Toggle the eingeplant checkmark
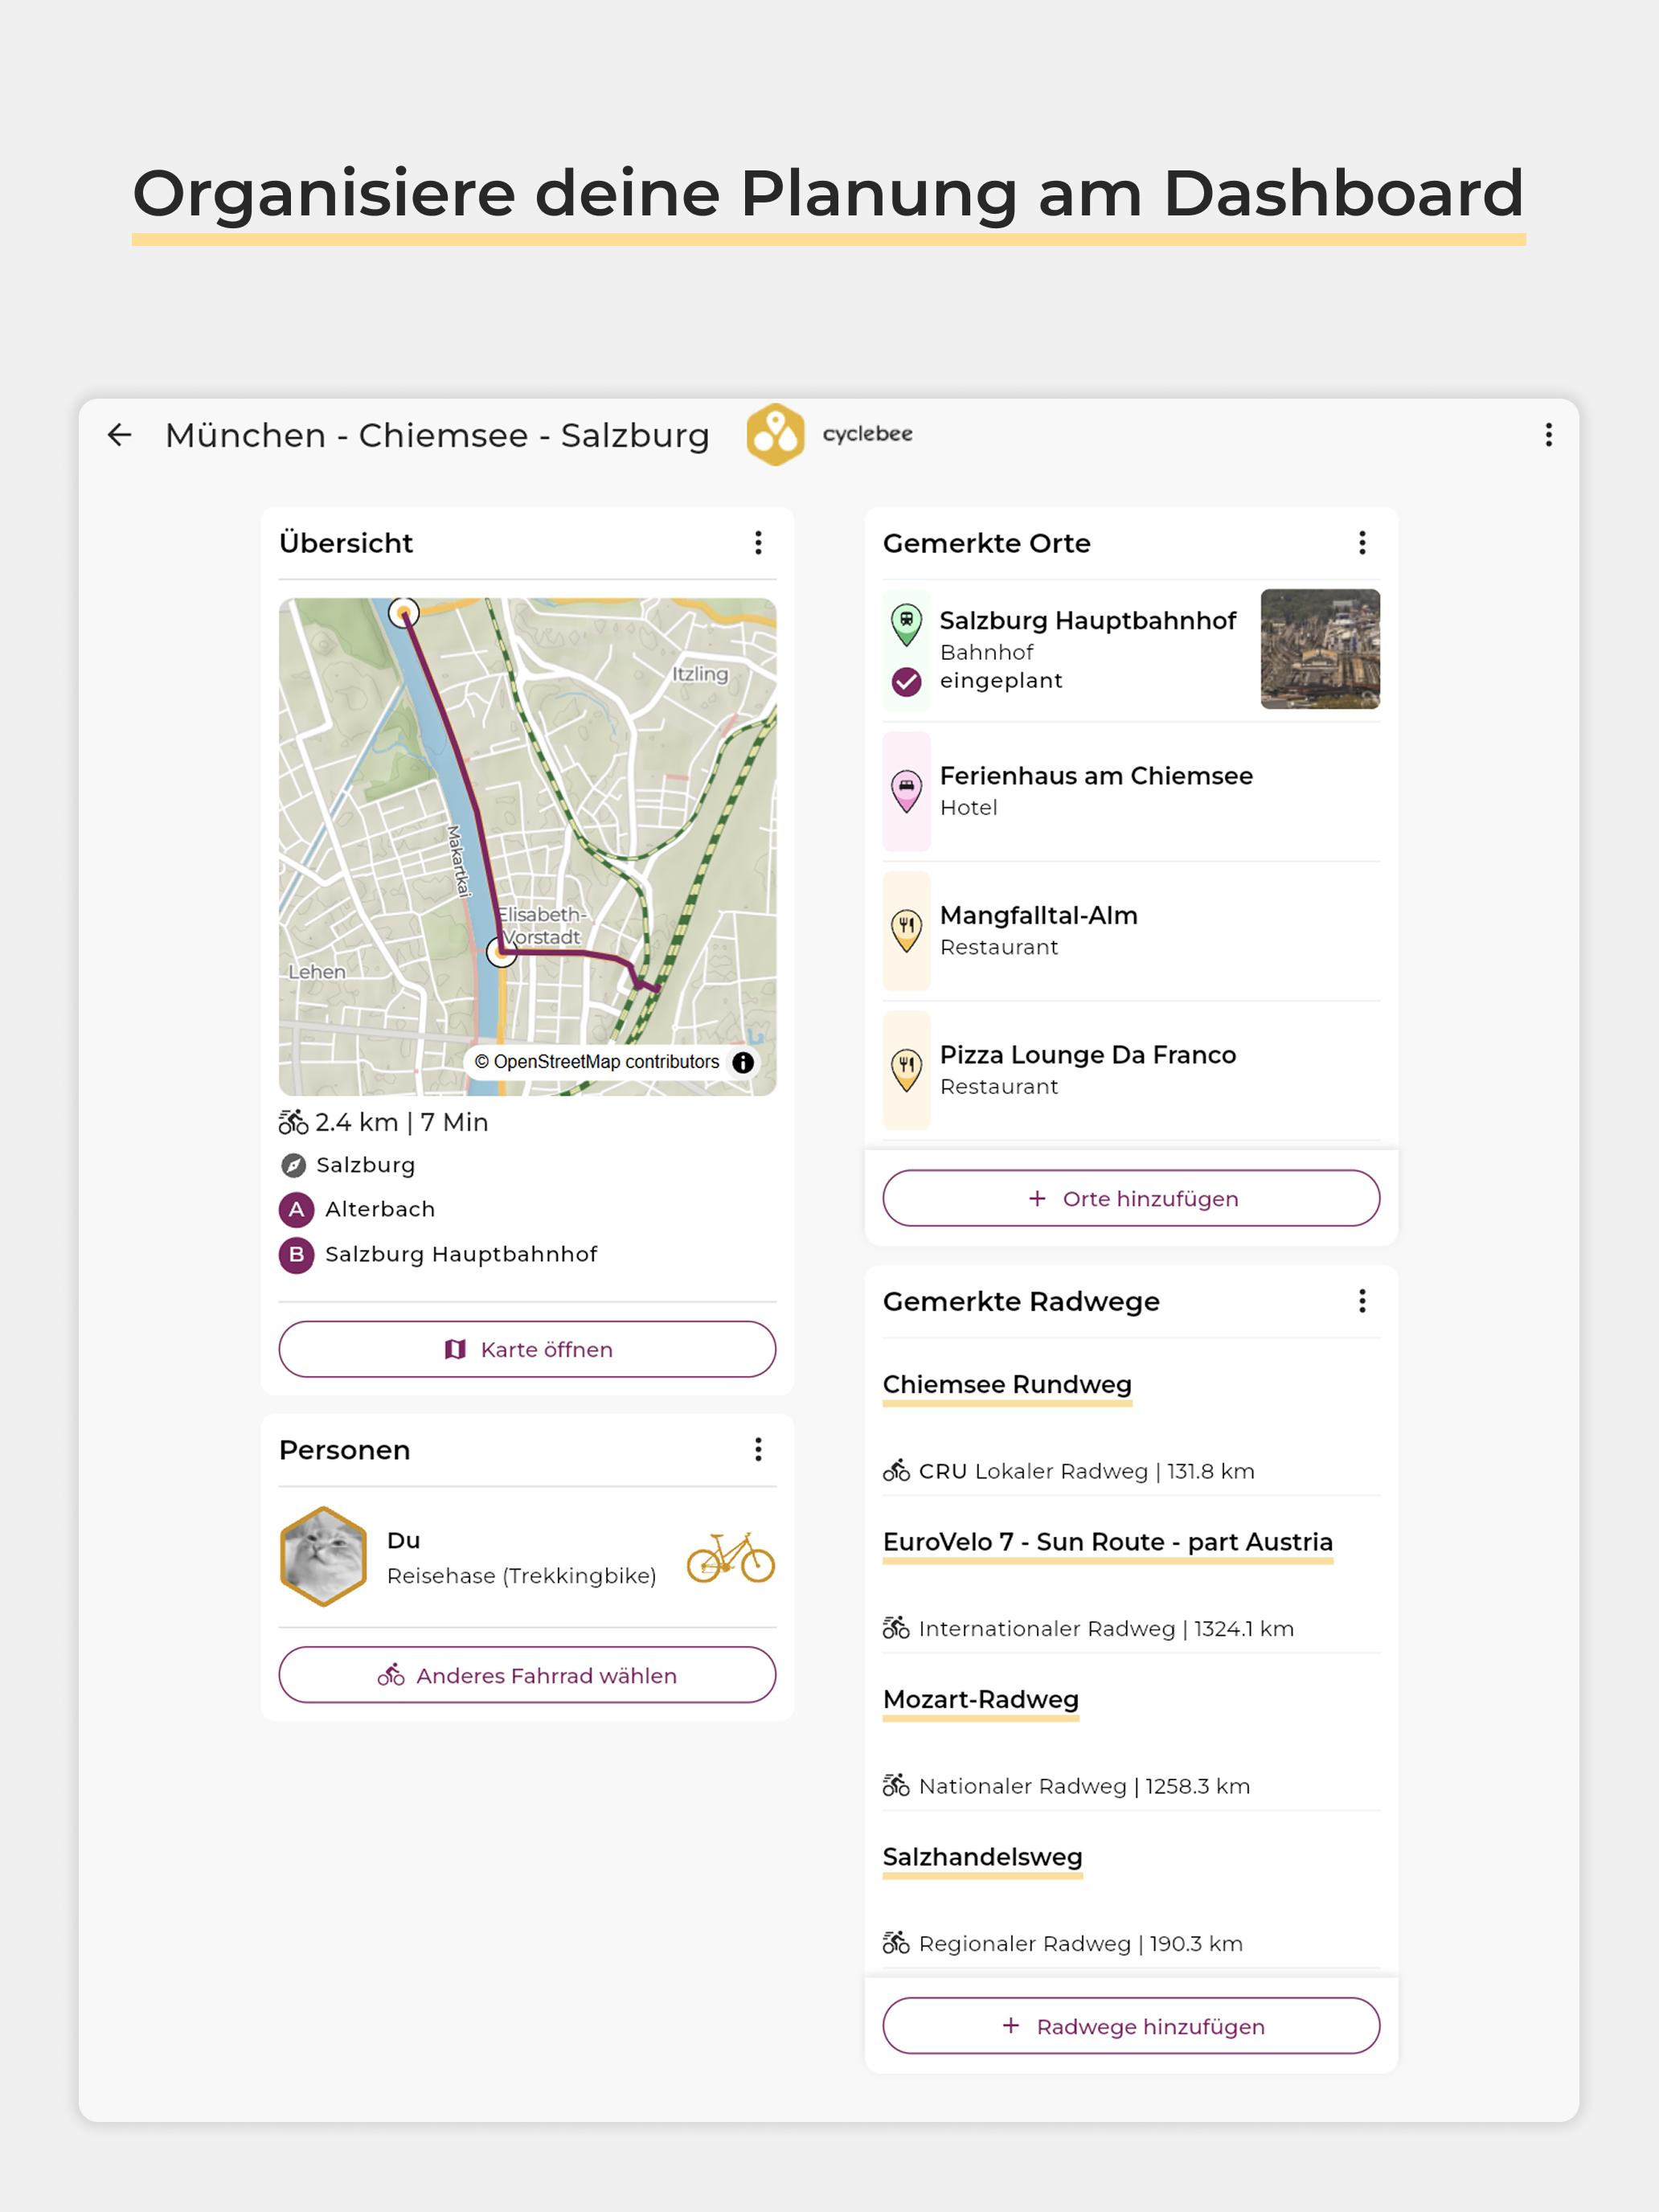This screenshot has height=2212, width=1659. 906,682
